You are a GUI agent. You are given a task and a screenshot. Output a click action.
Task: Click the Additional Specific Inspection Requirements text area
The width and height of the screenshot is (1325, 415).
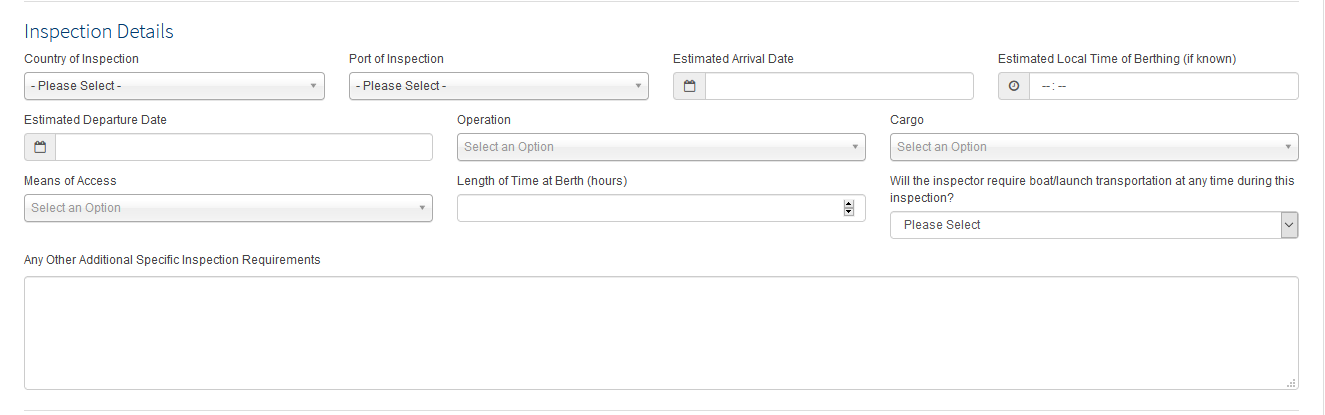(661, 333)
